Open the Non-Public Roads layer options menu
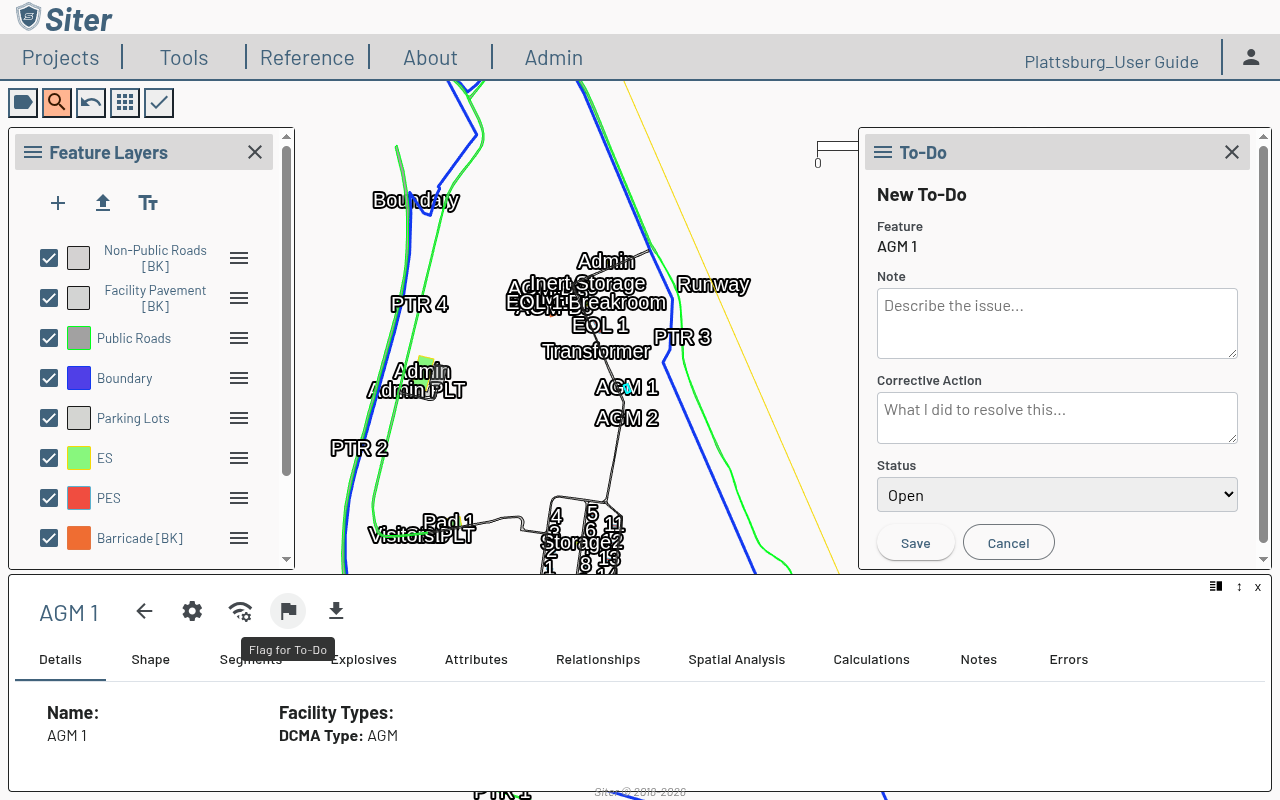1280x800 pixels. (x=239, y=258)
